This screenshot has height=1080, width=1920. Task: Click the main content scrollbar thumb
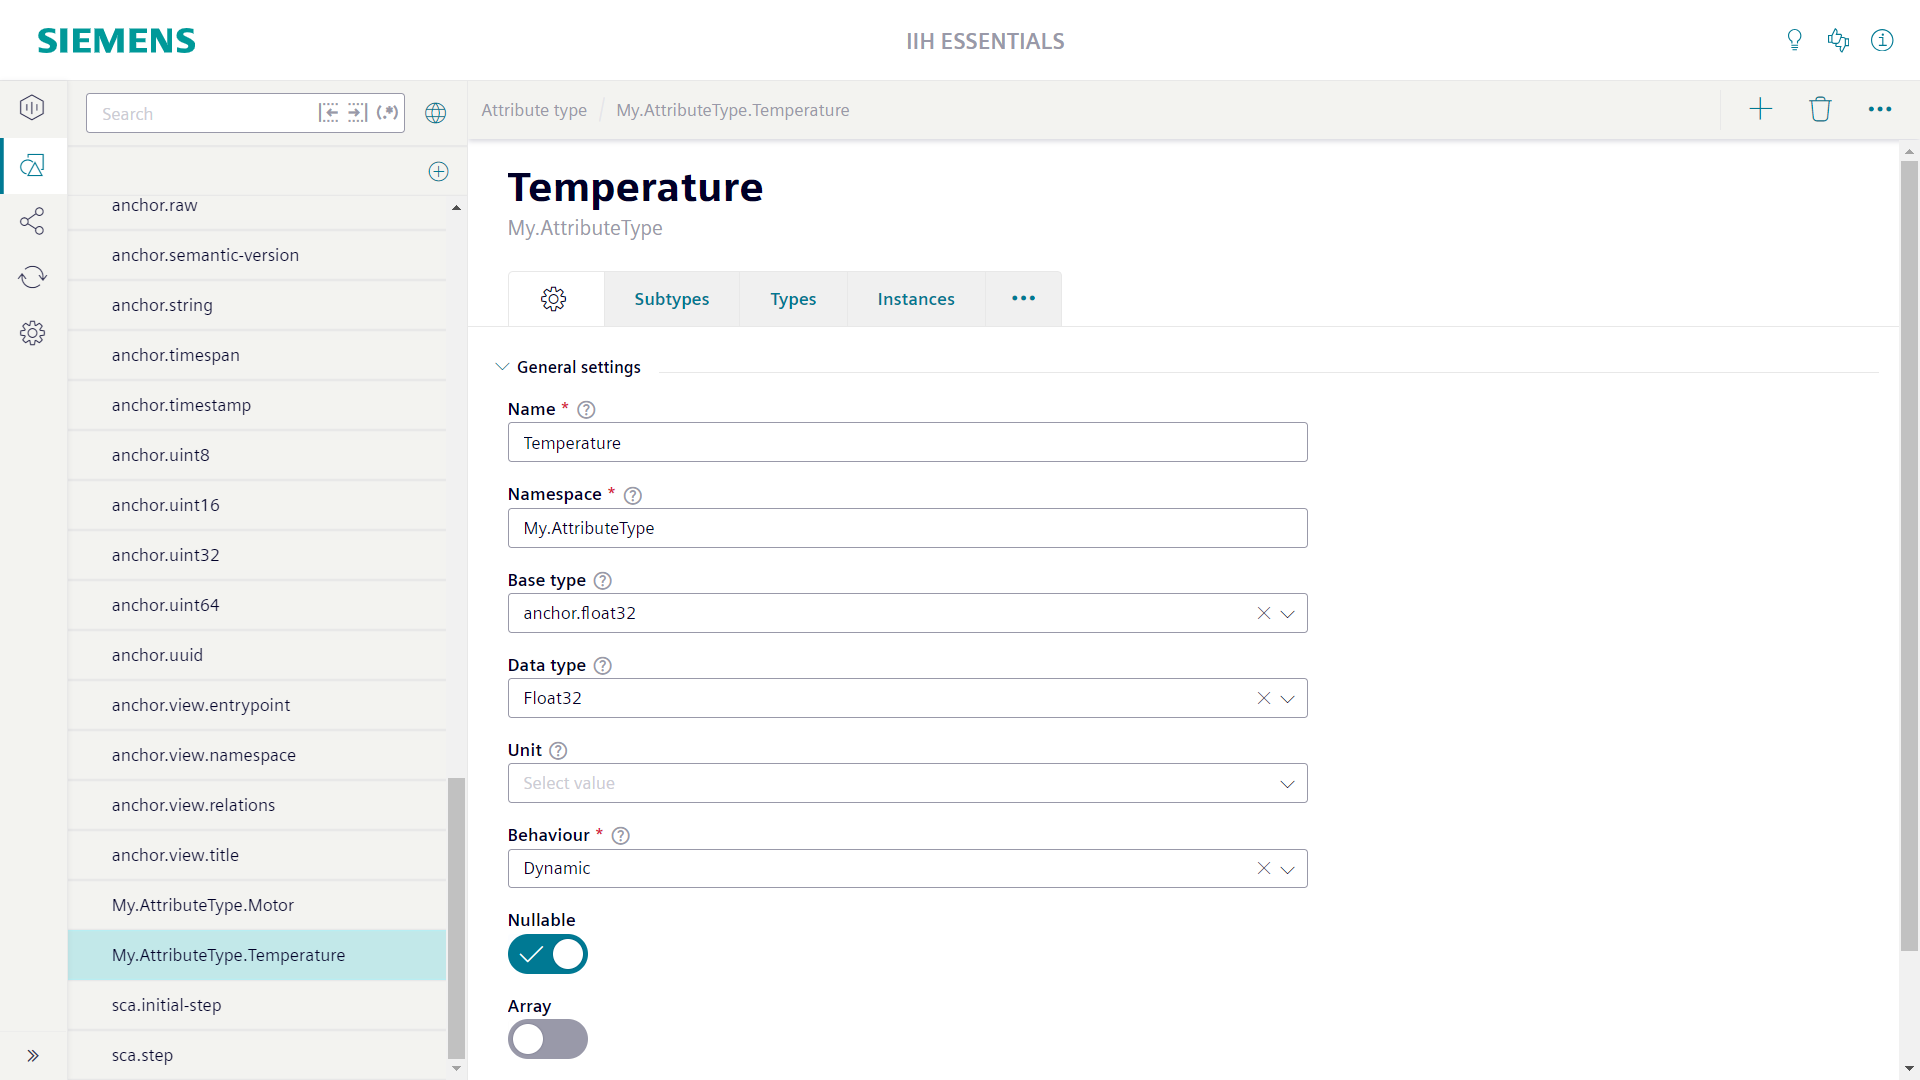click(1909, 555)
